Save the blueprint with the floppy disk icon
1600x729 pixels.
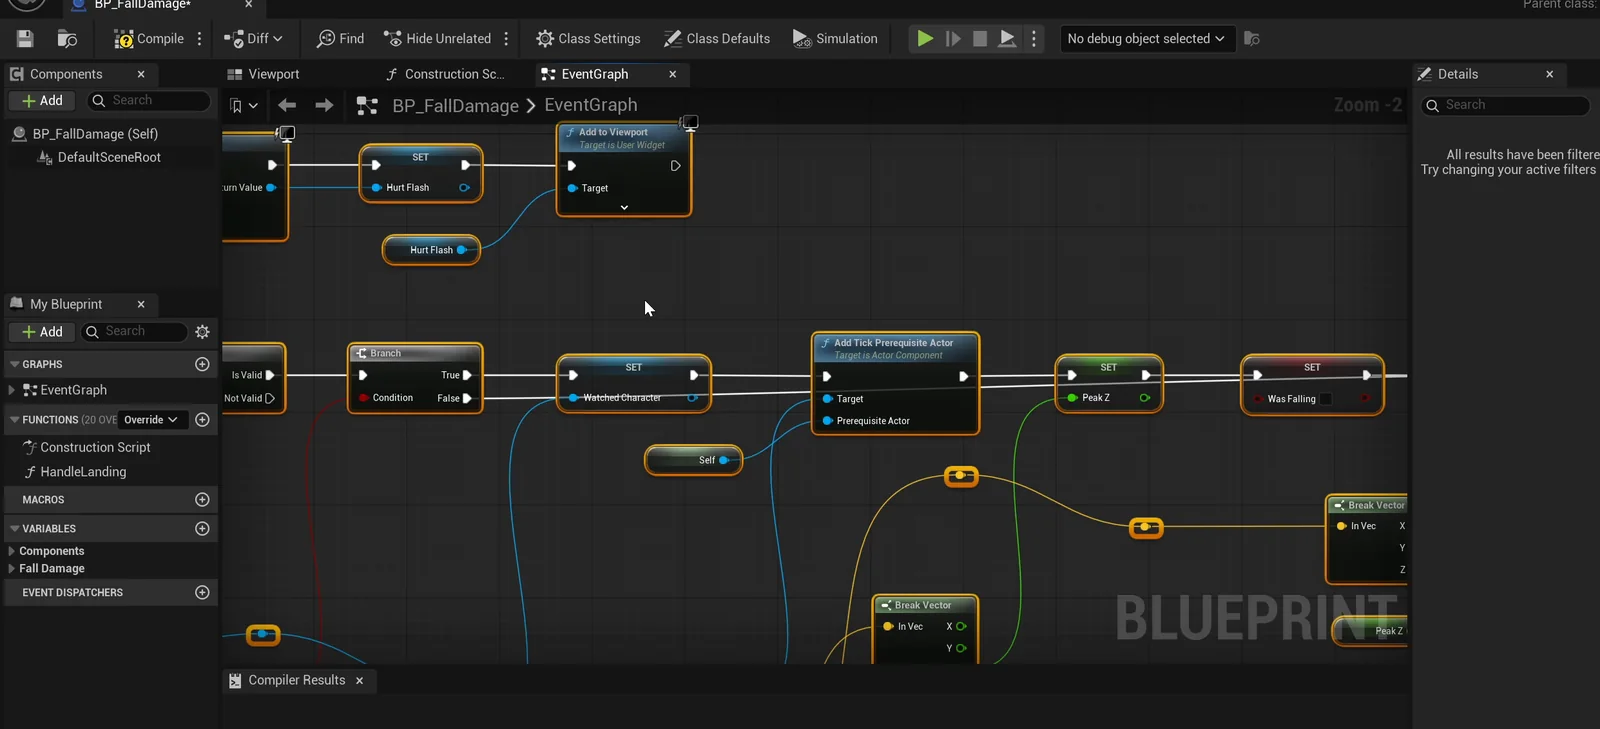(25, 39)
